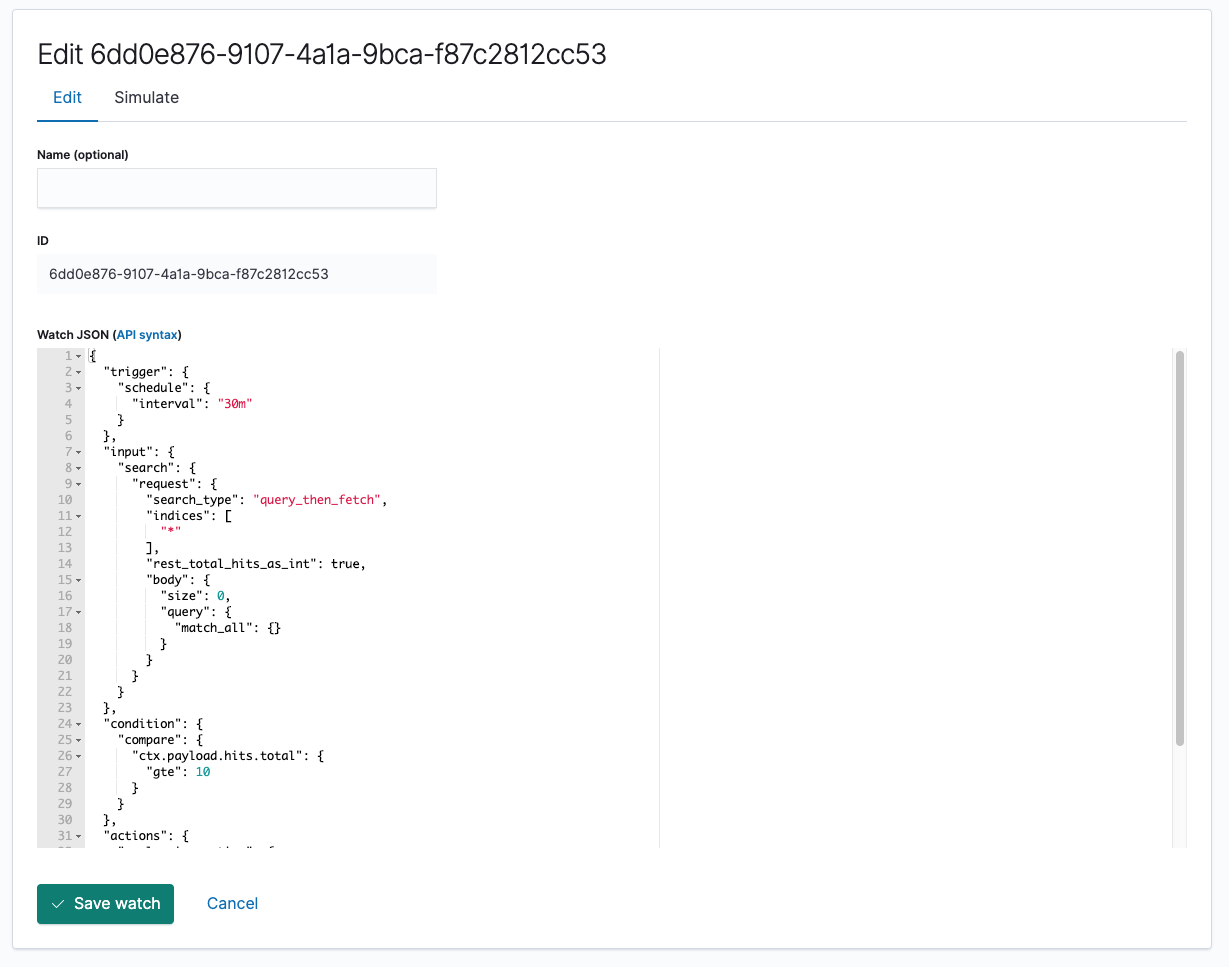Click line number 14 in the gutter
The height and width of the screenshot is (967, 1229).
(x=65, y=564)
